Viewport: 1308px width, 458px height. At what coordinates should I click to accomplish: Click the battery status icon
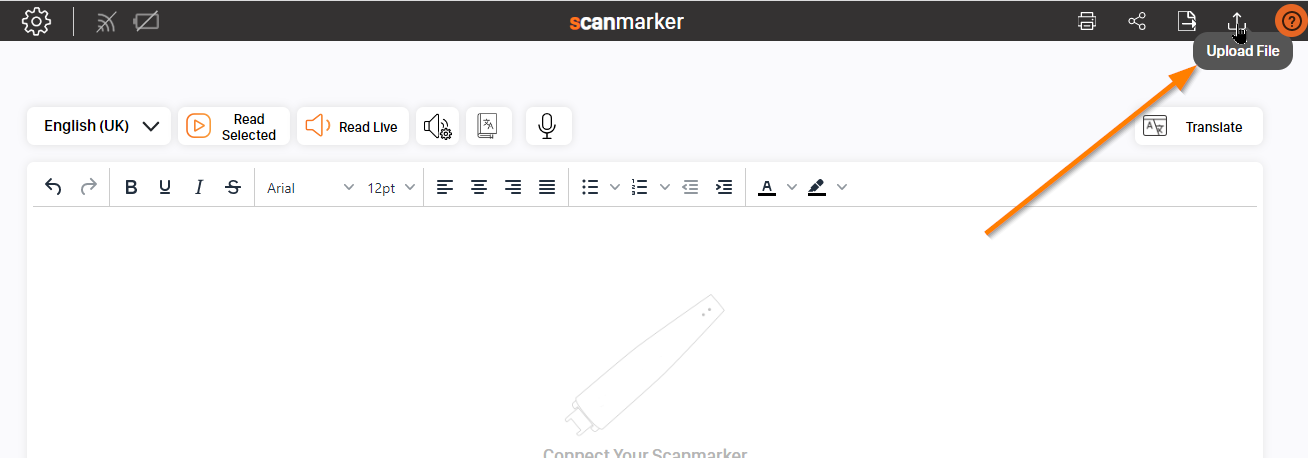pyautogui.click(x=146, y=21)
